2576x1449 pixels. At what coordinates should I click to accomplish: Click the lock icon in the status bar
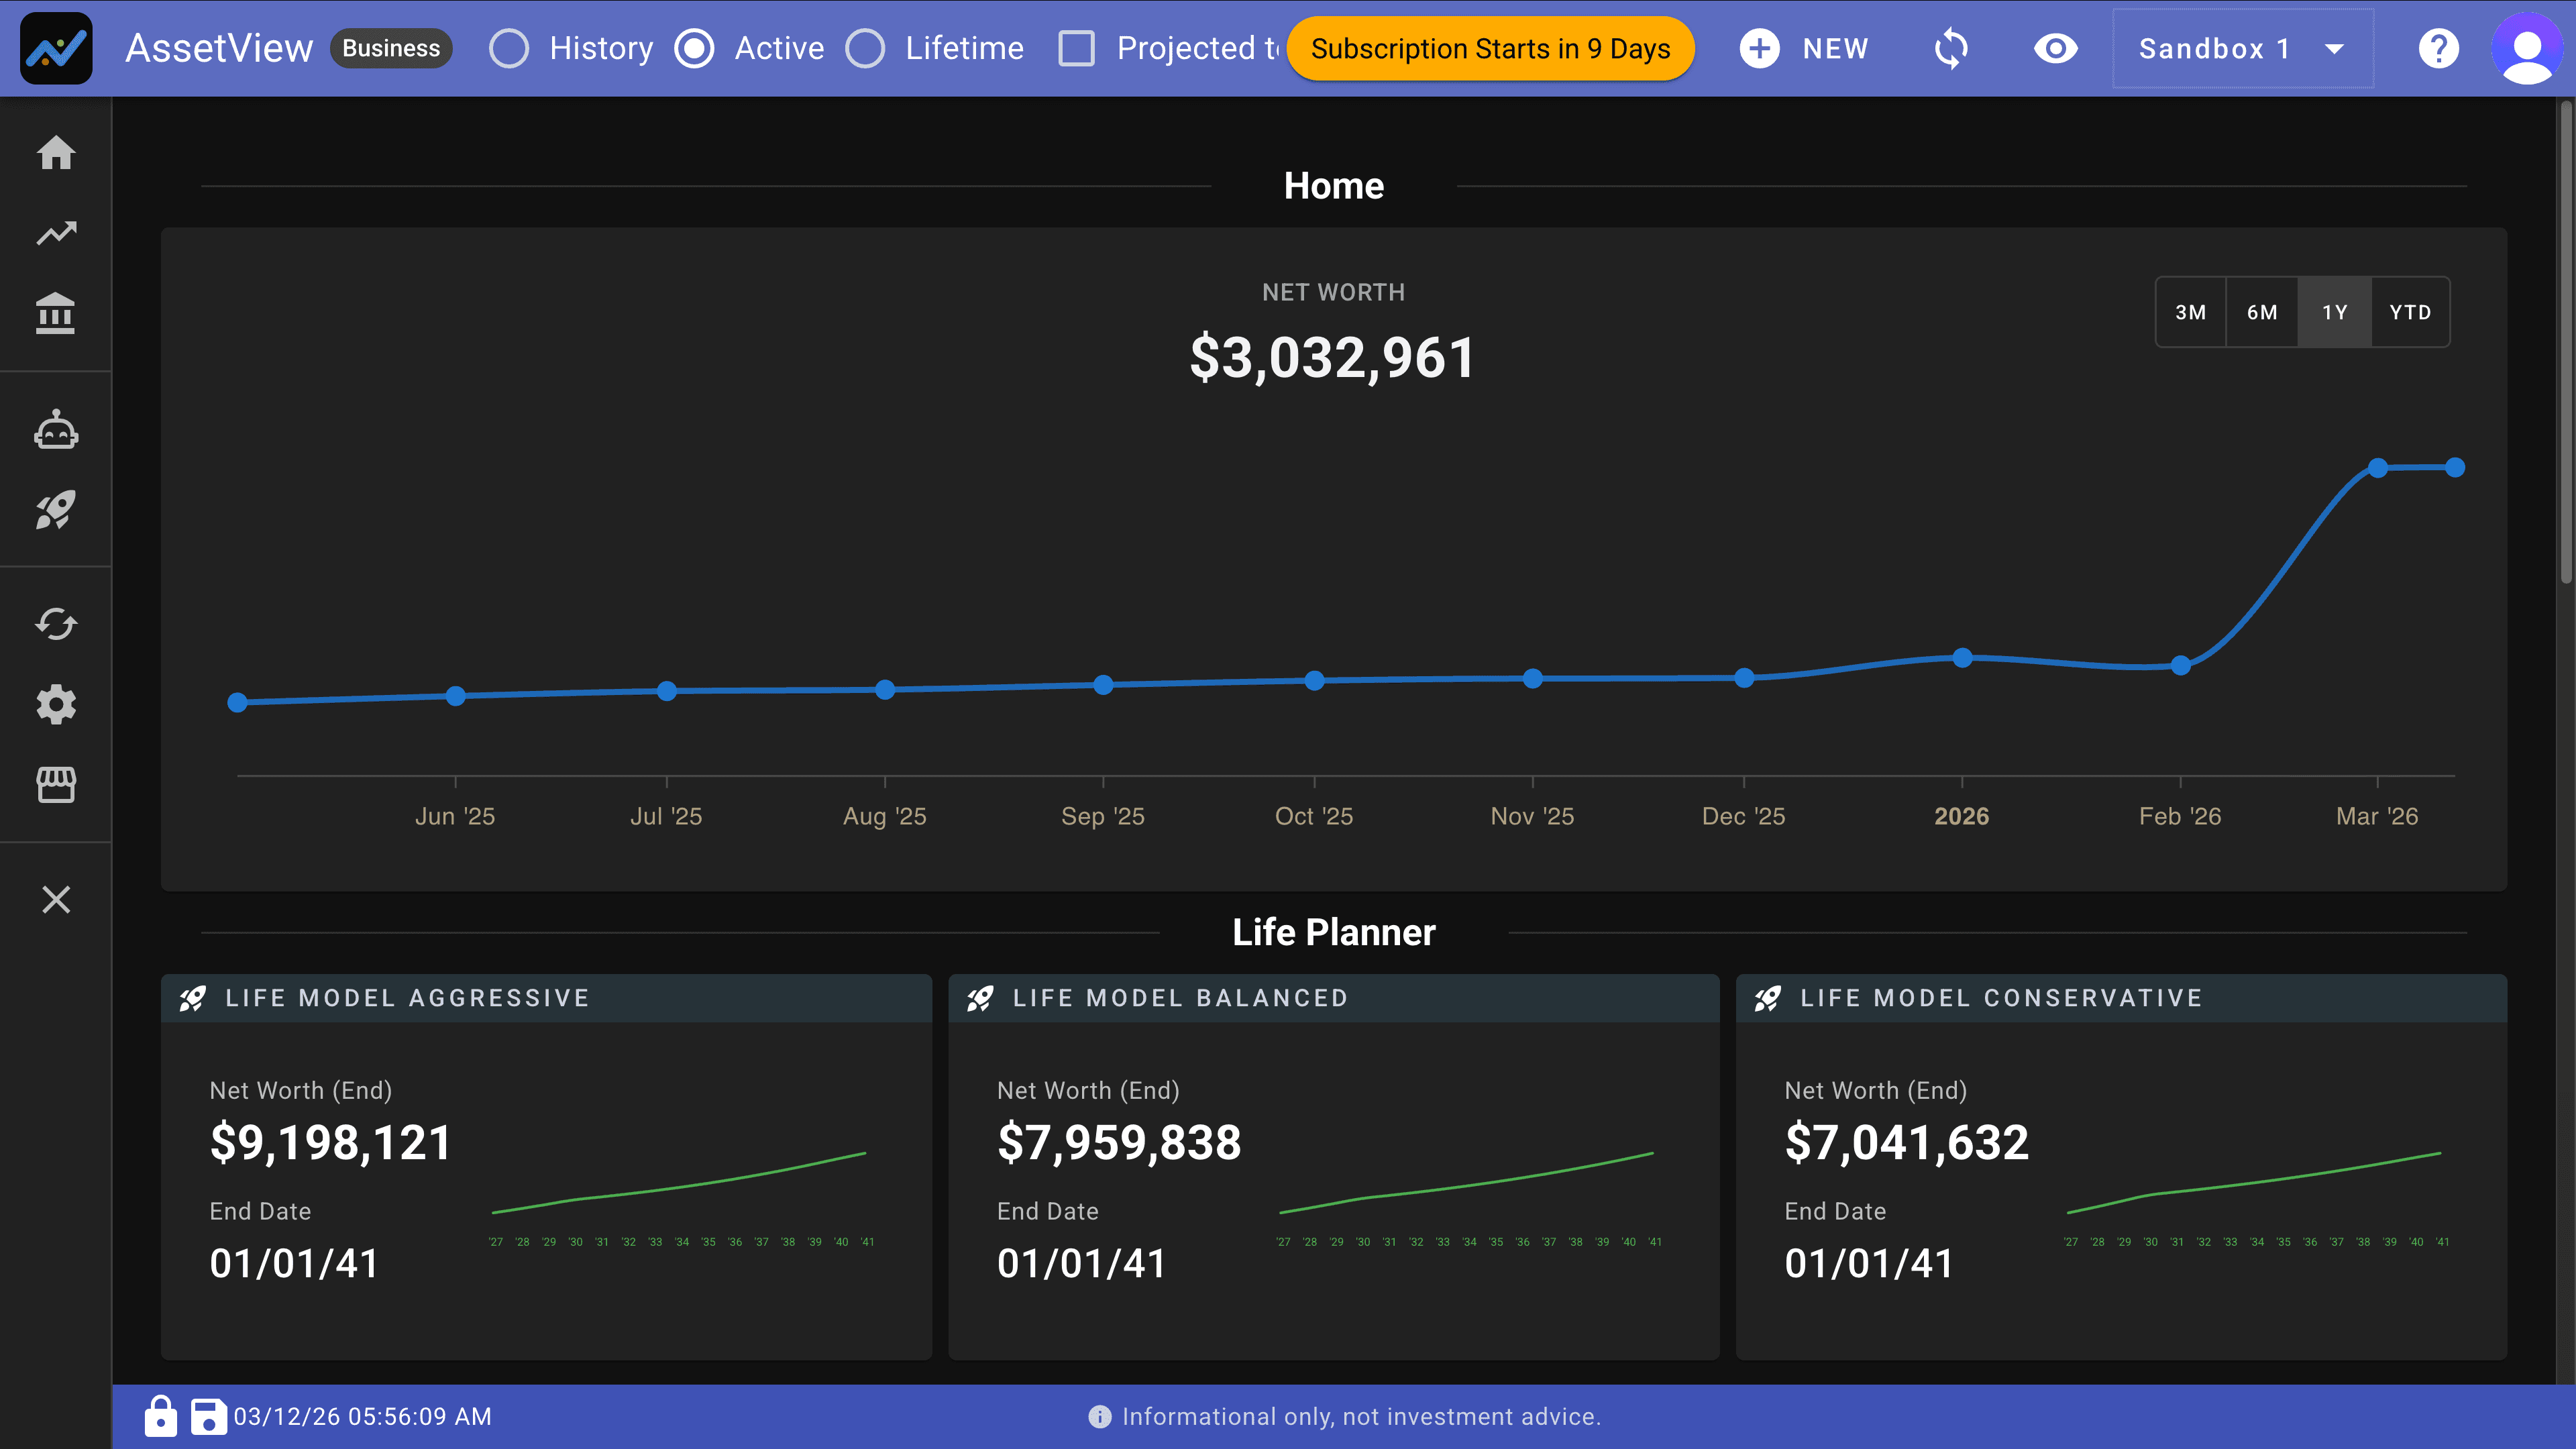(x=160, y=1416)
